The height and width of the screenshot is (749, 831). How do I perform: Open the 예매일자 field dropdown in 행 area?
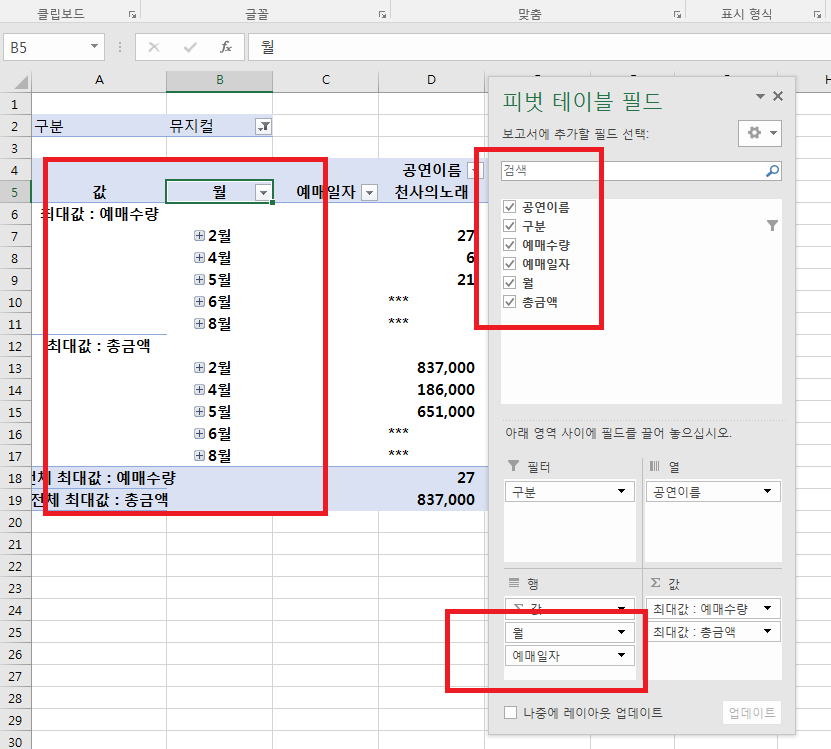[x=621, y=655]
